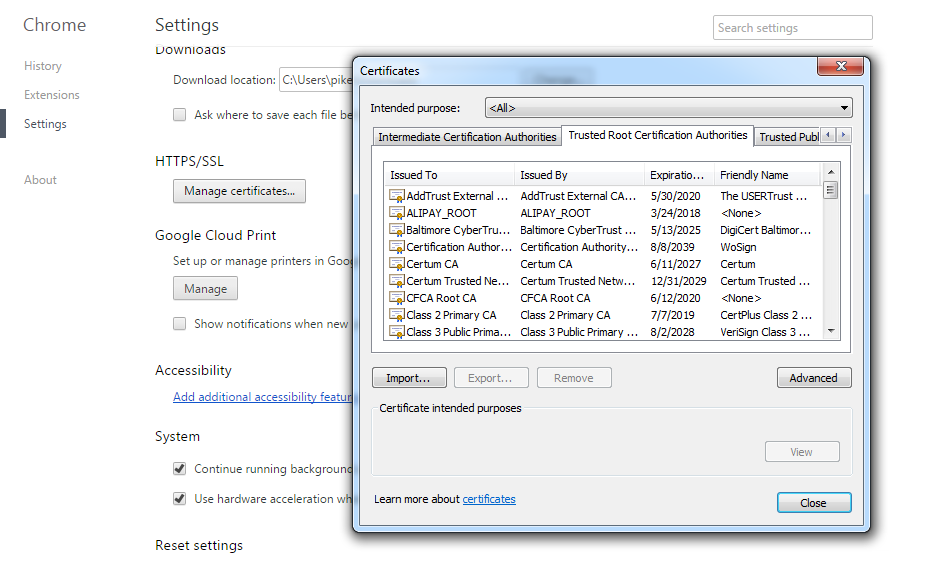Screen dimensions: 943x564
Task: Click the Export... button
Action: pos(491,378)
